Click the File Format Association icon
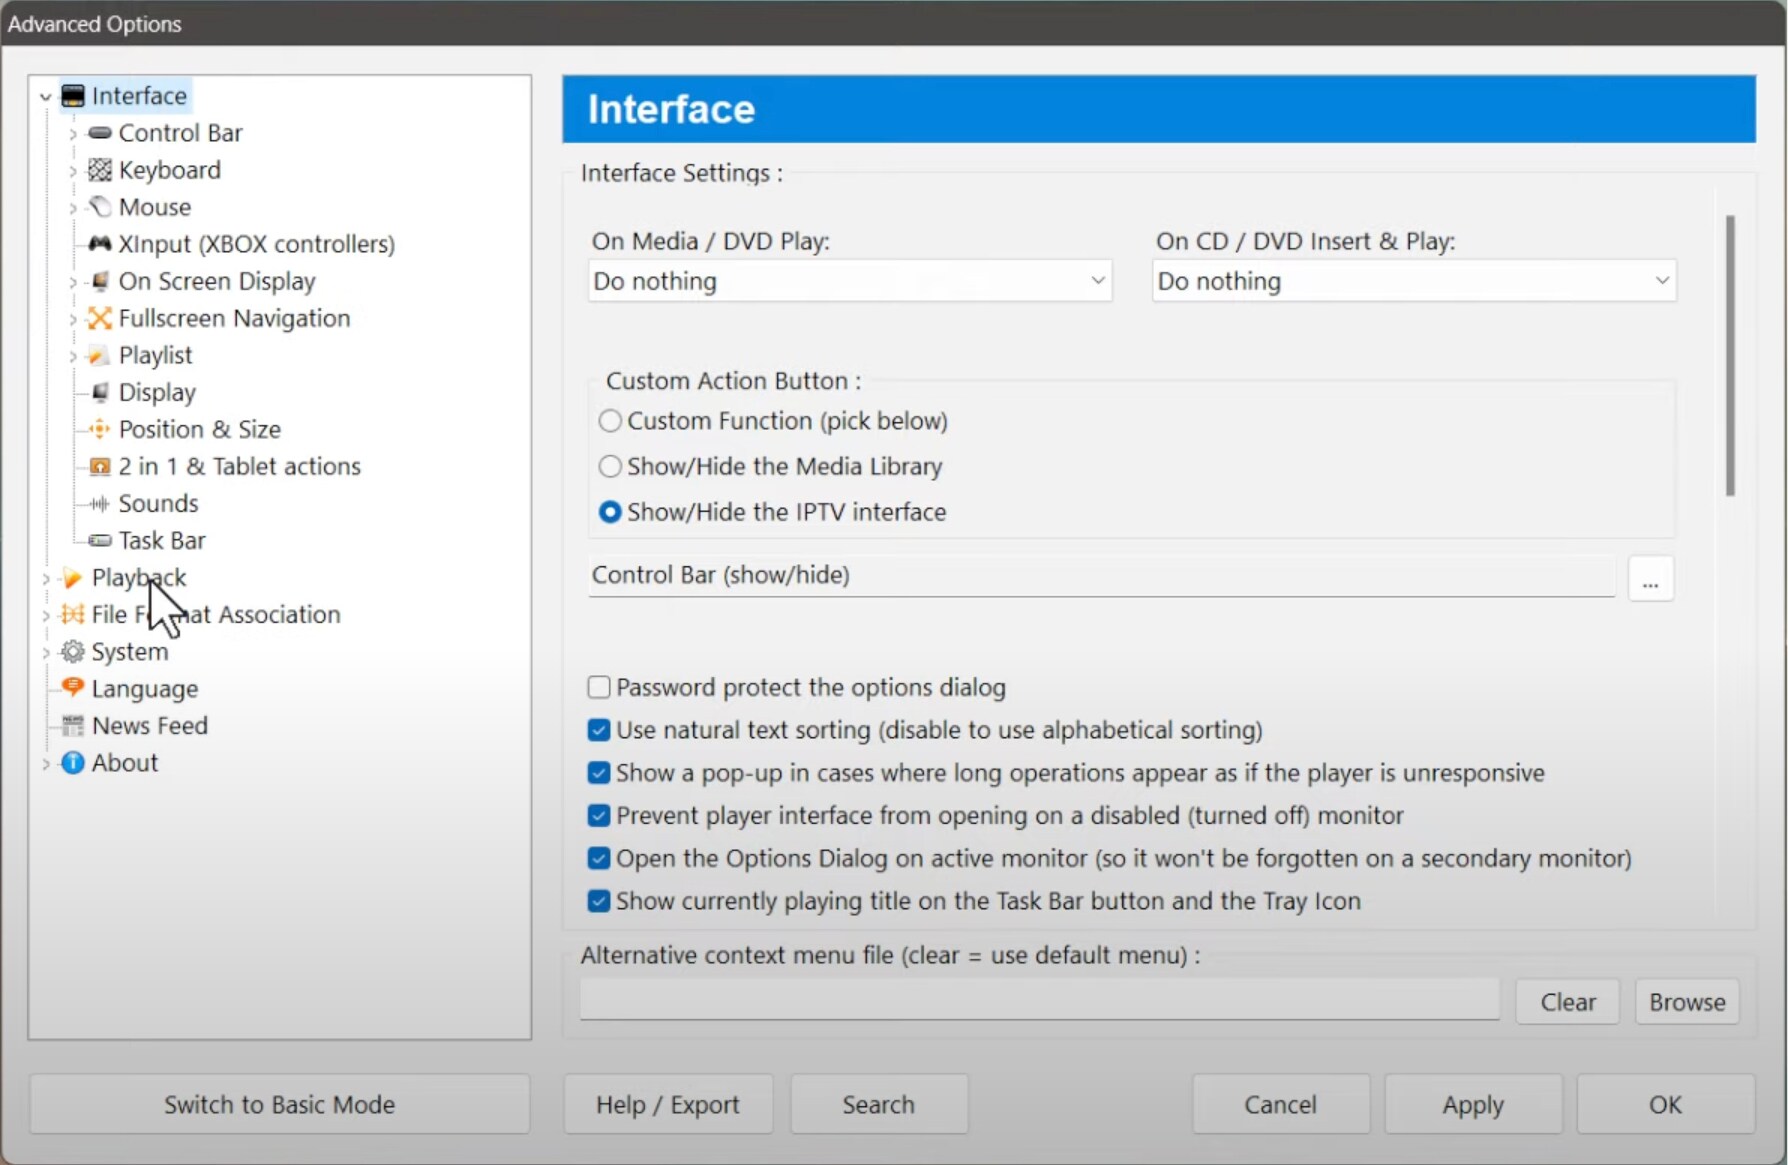 pos(72,614)
